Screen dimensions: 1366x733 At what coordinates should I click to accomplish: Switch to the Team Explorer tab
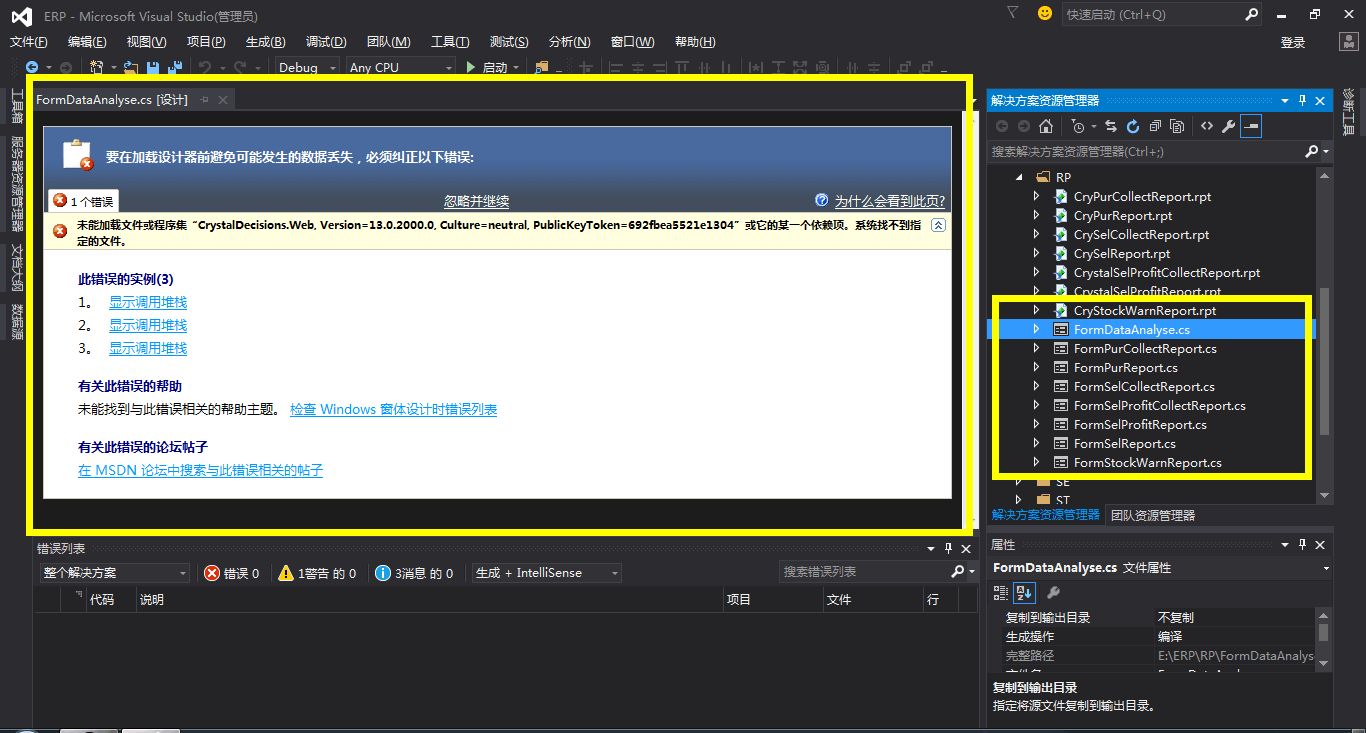[1153, 515]
